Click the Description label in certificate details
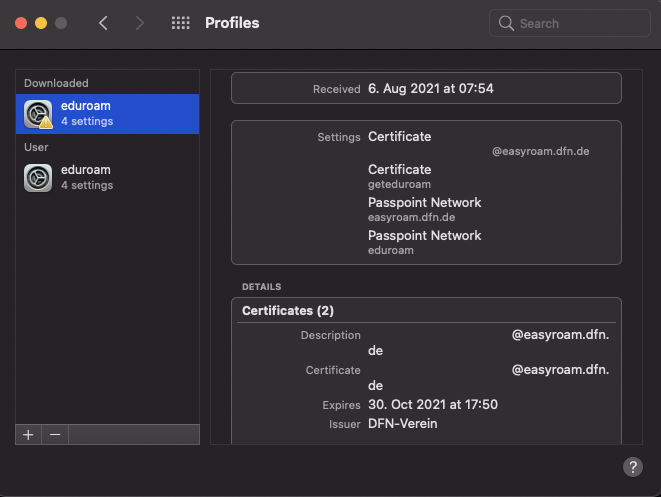Screen dimensions: 661x497 330,335
